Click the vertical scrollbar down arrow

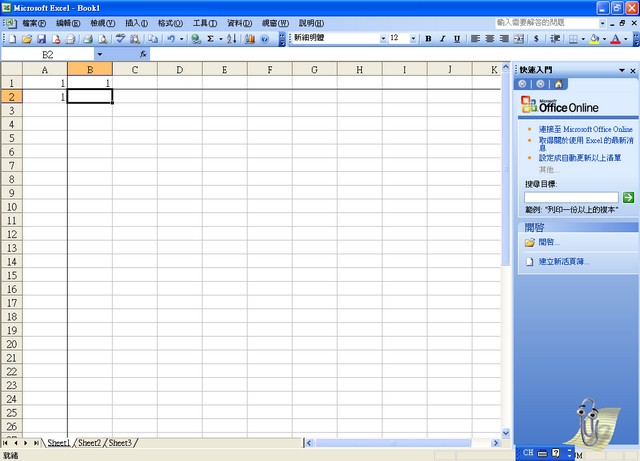[506, 433]
